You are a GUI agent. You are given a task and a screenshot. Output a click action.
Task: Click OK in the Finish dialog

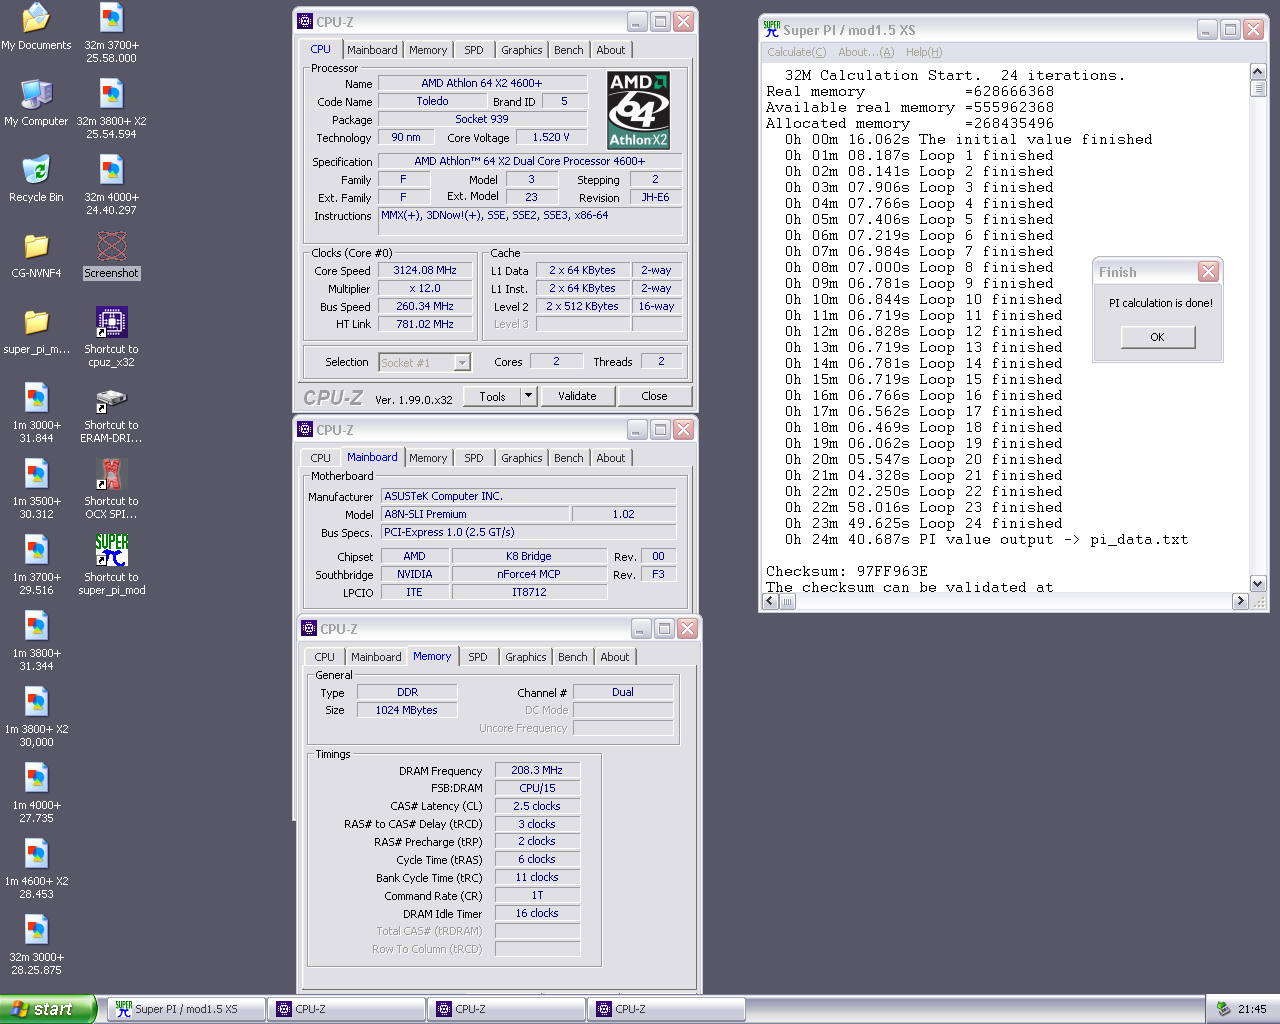[1157, 337]
